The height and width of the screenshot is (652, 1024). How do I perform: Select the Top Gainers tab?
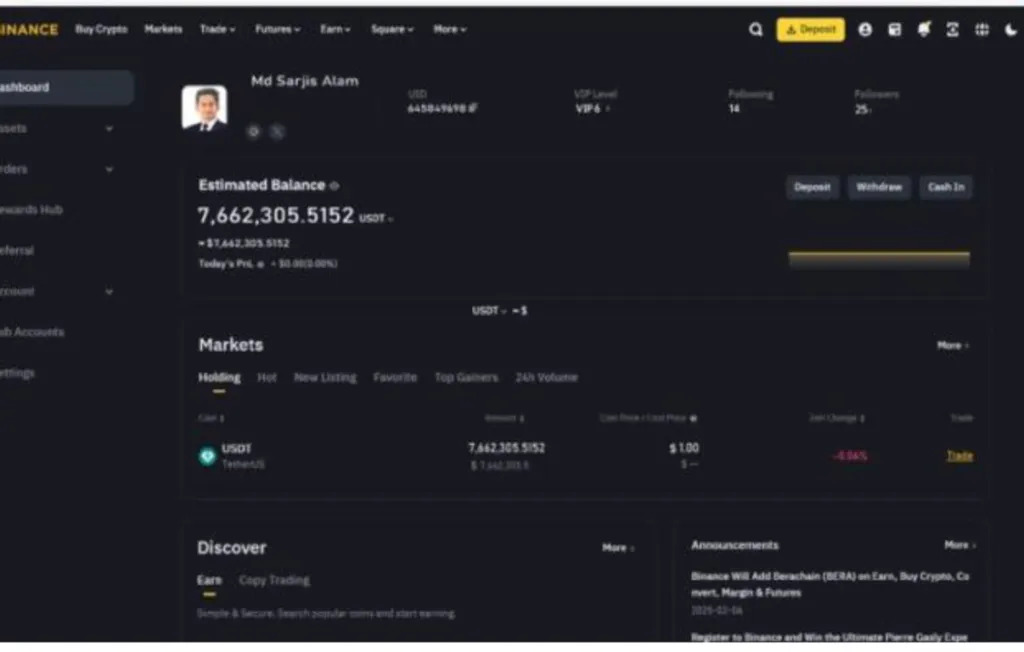tap(465, 378)
